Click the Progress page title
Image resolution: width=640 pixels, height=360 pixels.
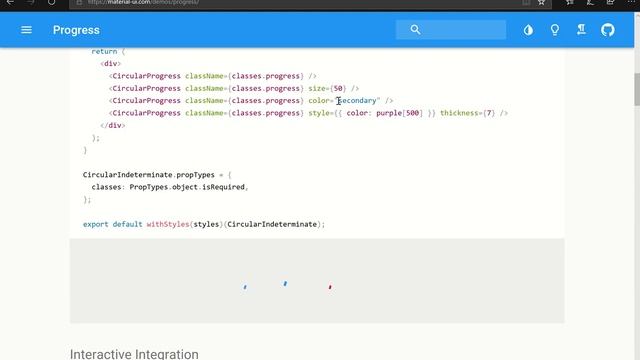pyautogui.click(x=76, y=30)
